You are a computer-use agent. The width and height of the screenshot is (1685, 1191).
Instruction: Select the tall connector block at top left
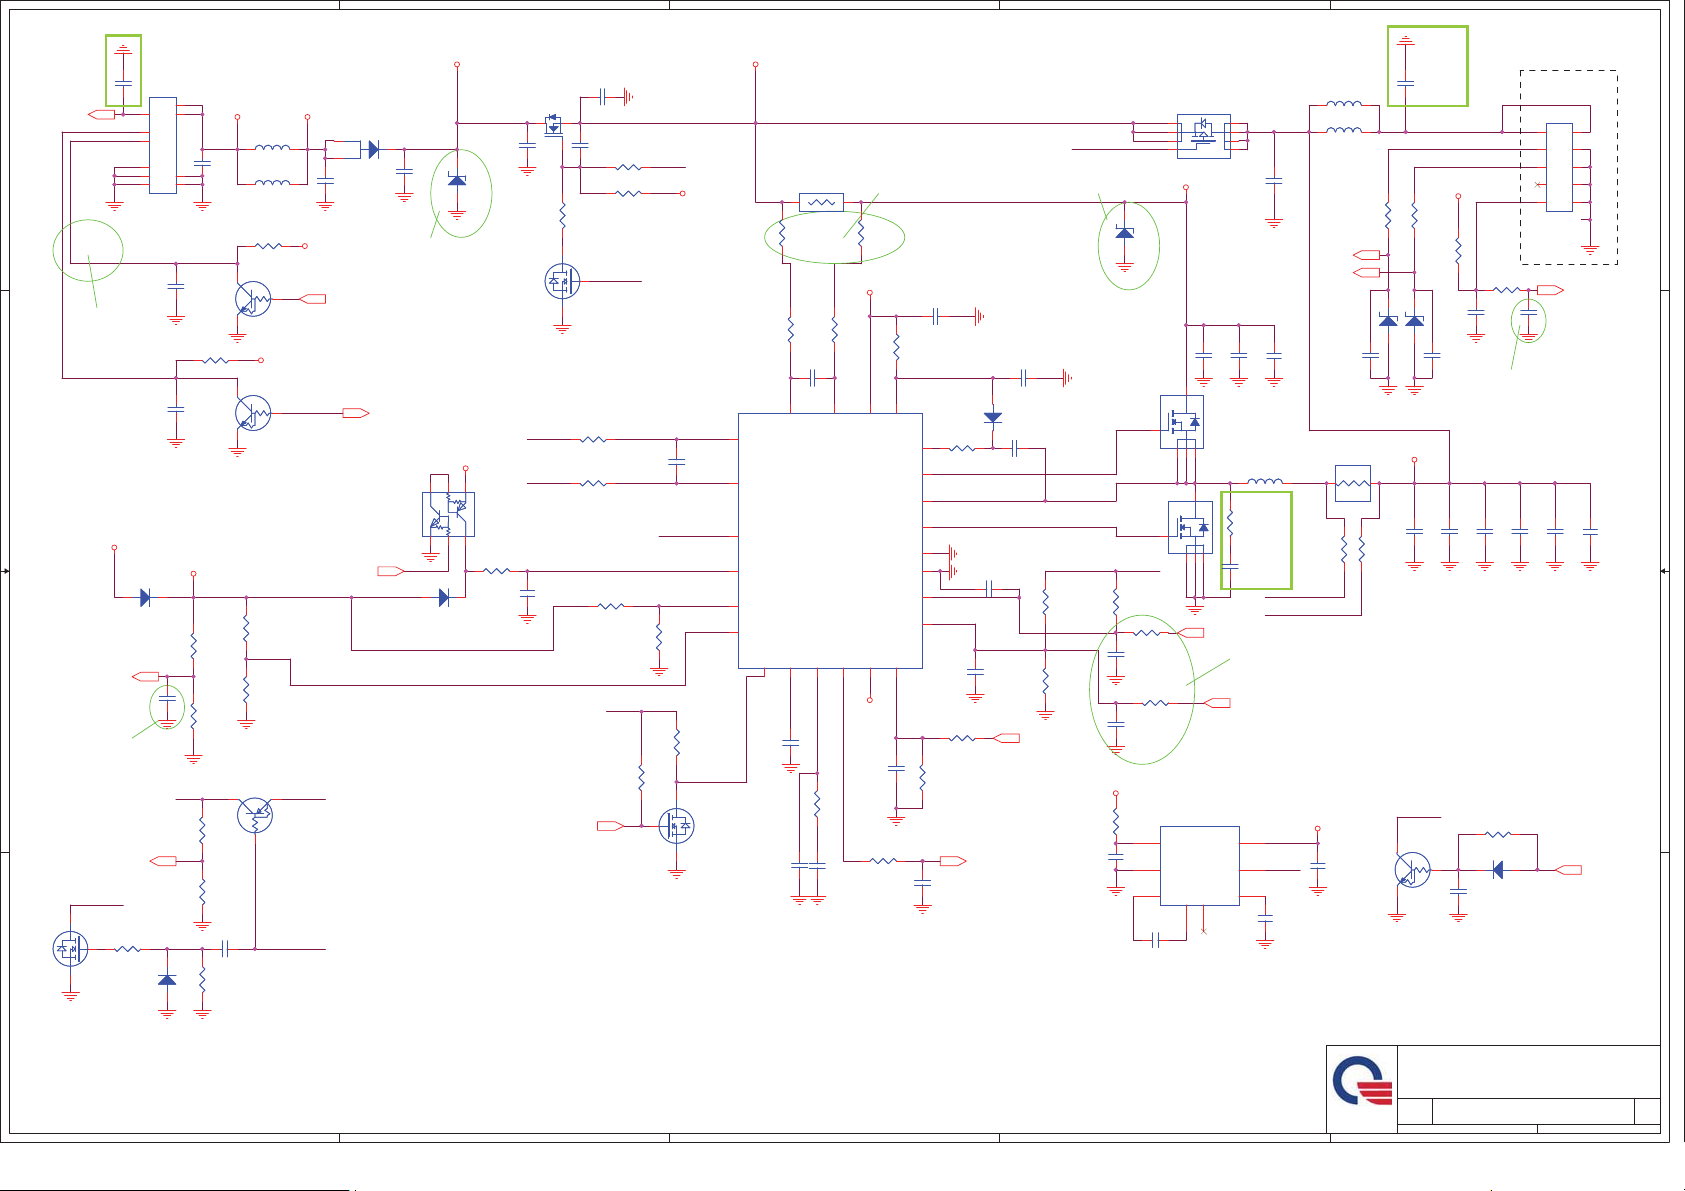163,146
